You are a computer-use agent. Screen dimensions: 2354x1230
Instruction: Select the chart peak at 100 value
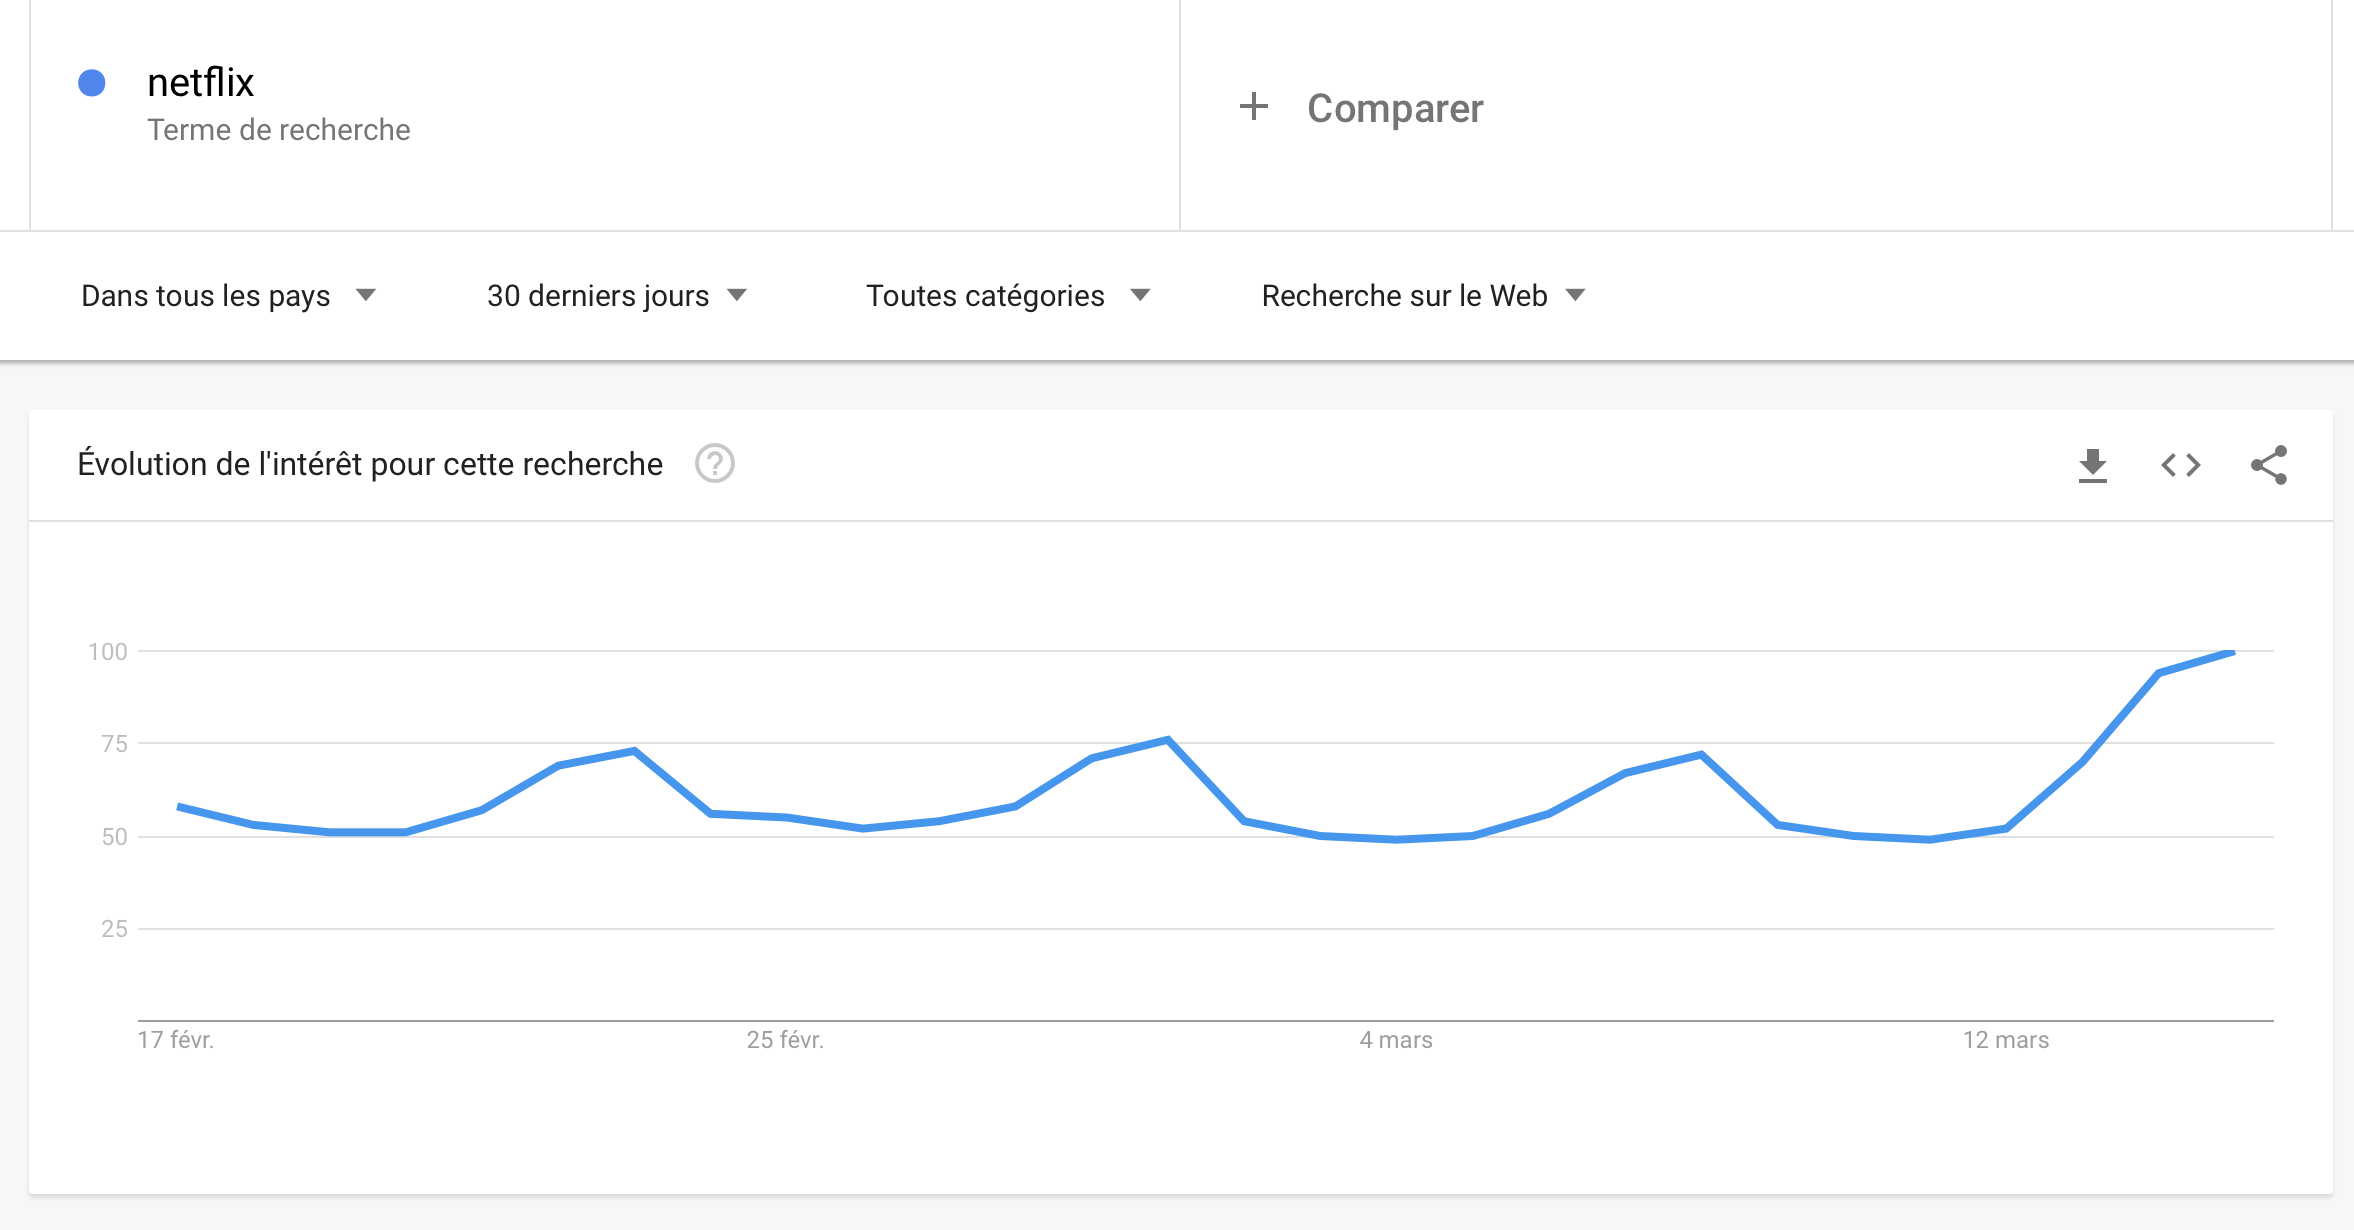pyautogui.click(x=2233, y=652)
